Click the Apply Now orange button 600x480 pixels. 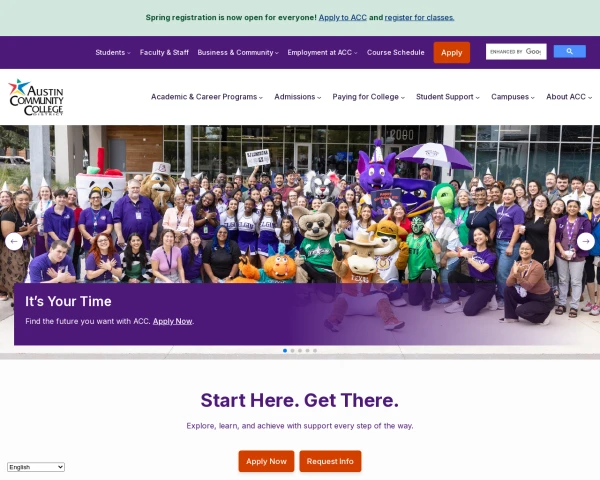click(x=266, y=461)
